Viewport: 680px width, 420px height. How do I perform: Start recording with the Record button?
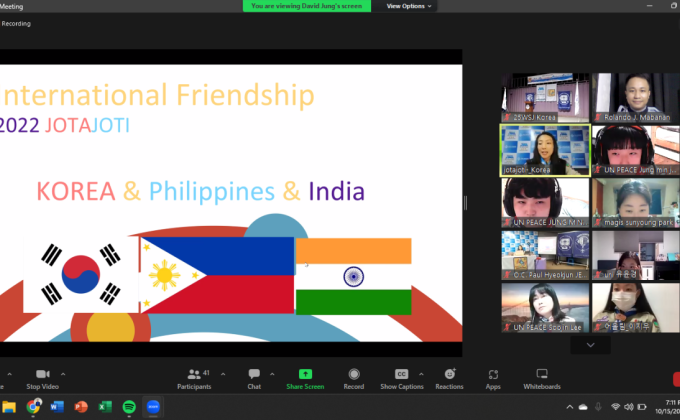[x=353, y=376]
